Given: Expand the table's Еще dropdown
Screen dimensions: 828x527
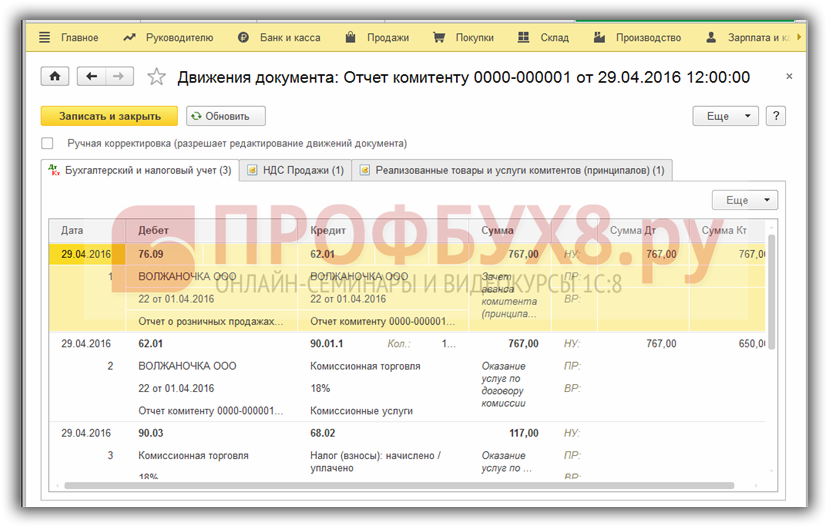Looking at the screenshot, I should 744,200.
